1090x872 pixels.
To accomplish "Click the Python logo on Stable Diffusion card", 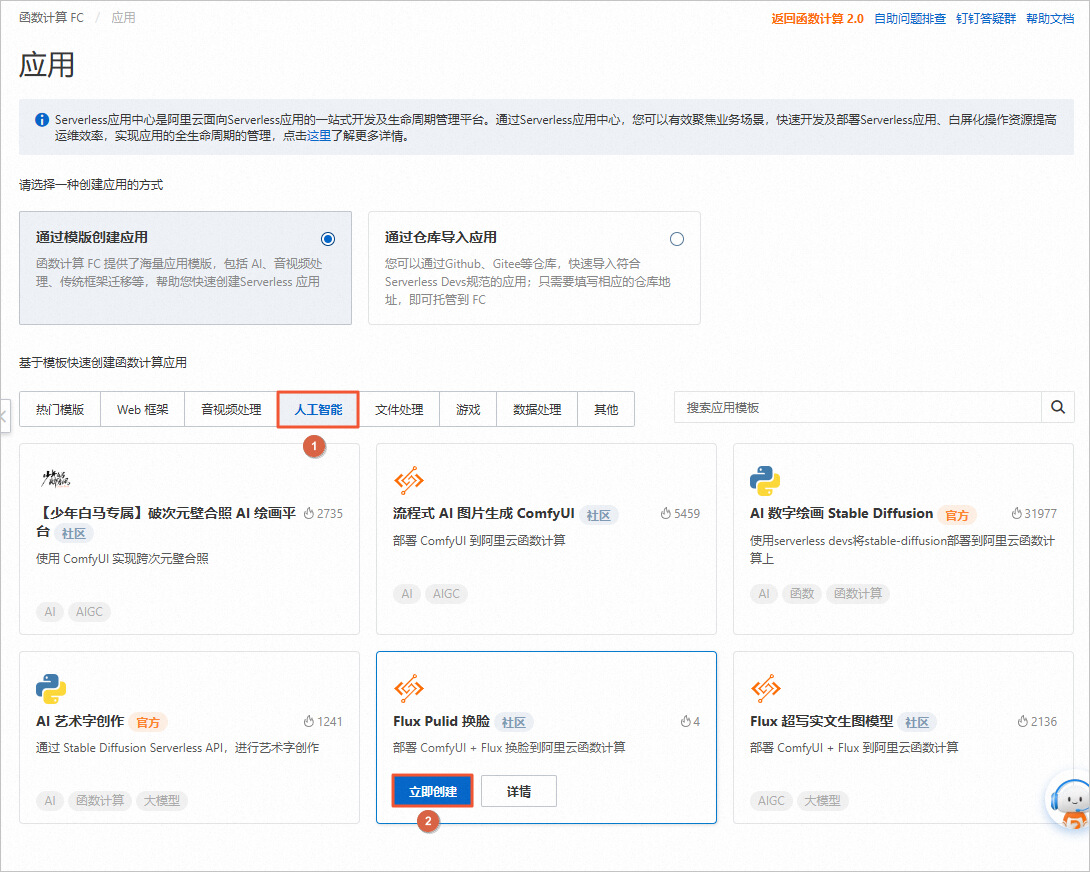I will coord(765,480).
